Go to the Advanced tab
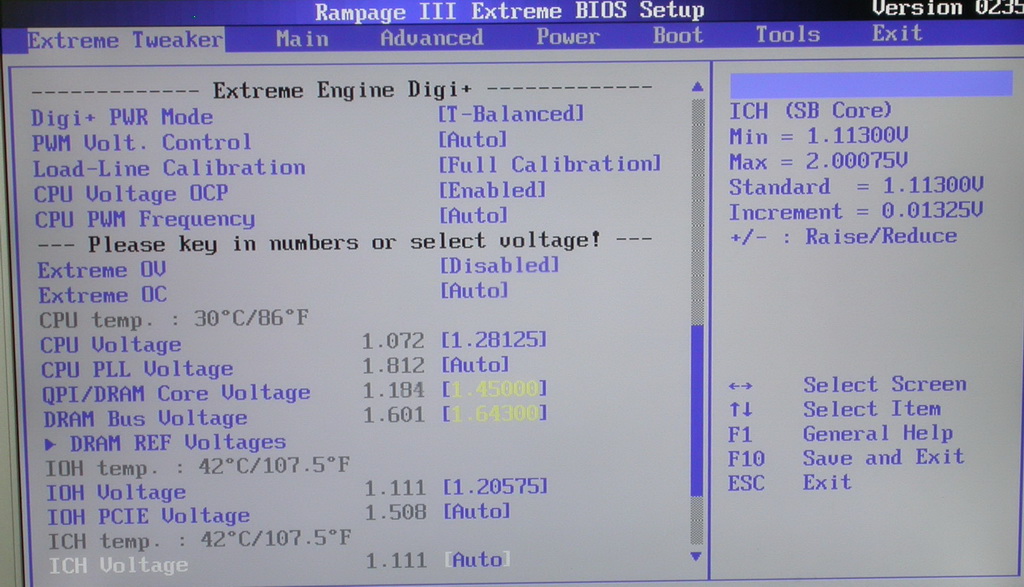 tap(432, 37)
